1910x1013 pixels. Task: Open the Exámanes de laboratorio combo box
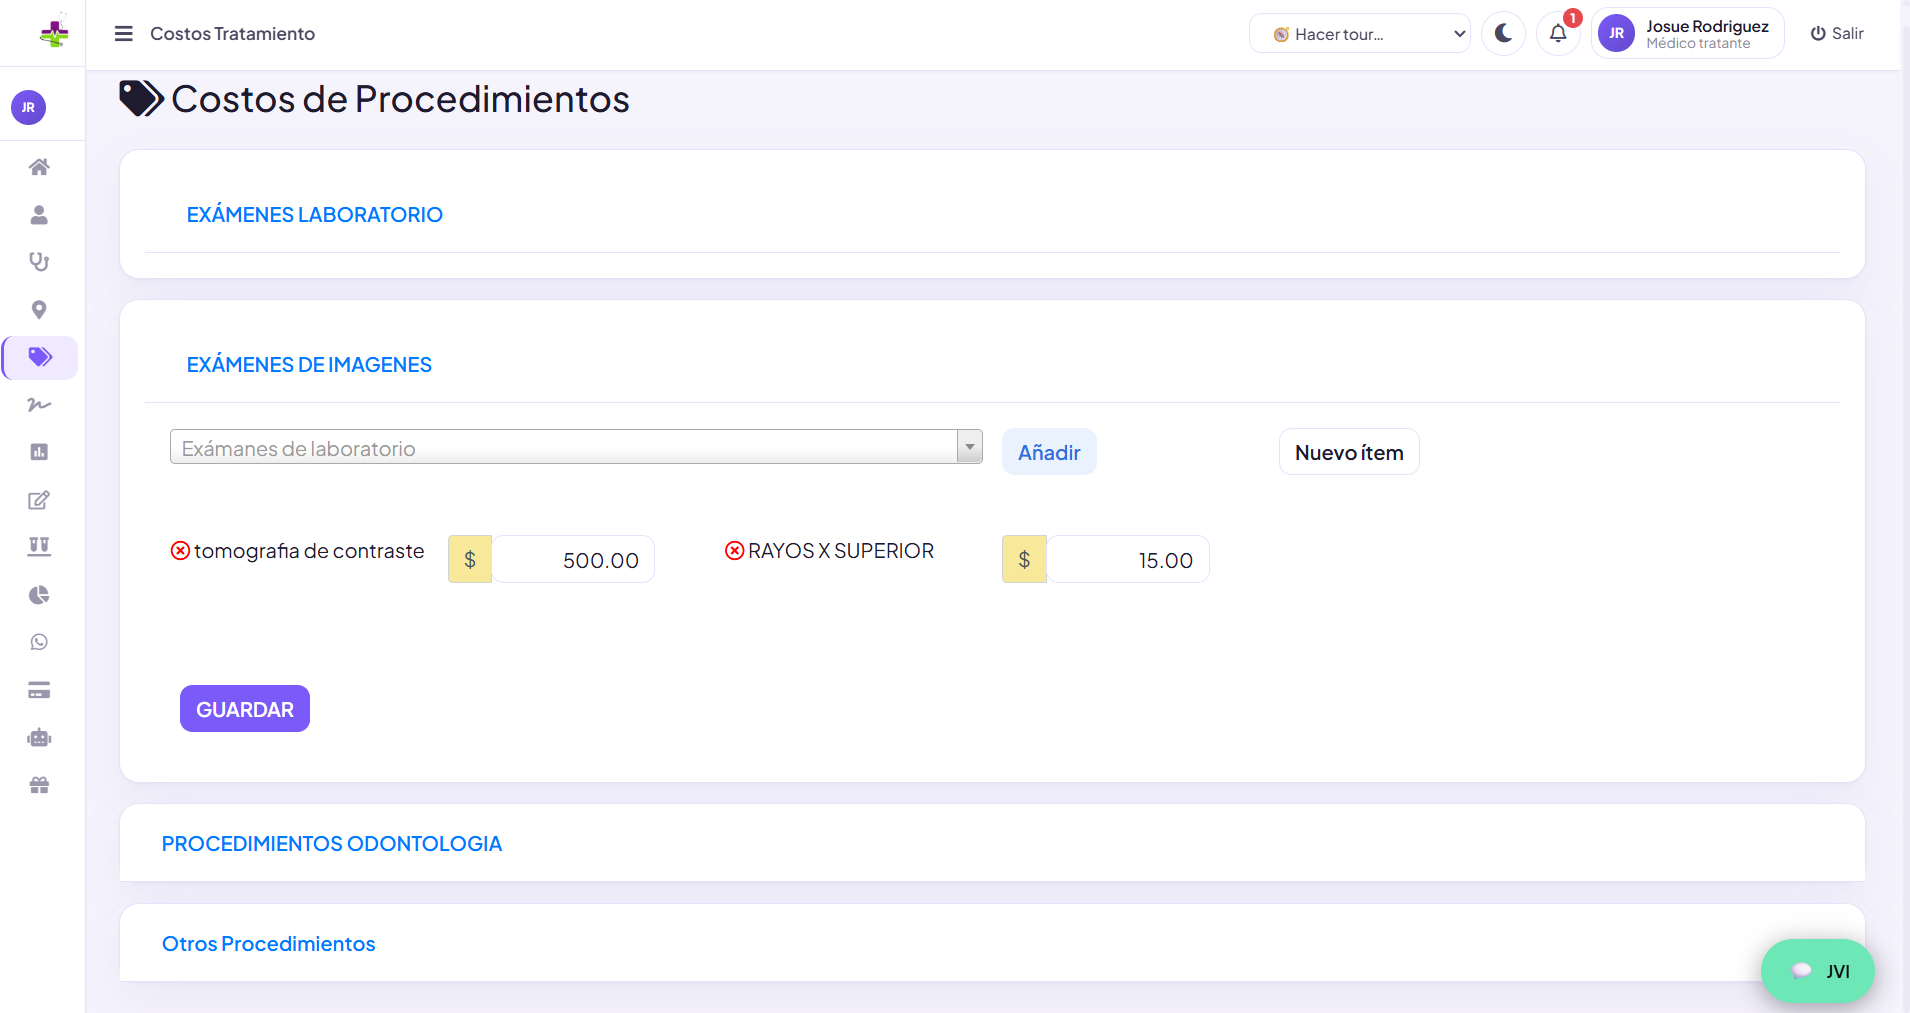tap(576, 447)
